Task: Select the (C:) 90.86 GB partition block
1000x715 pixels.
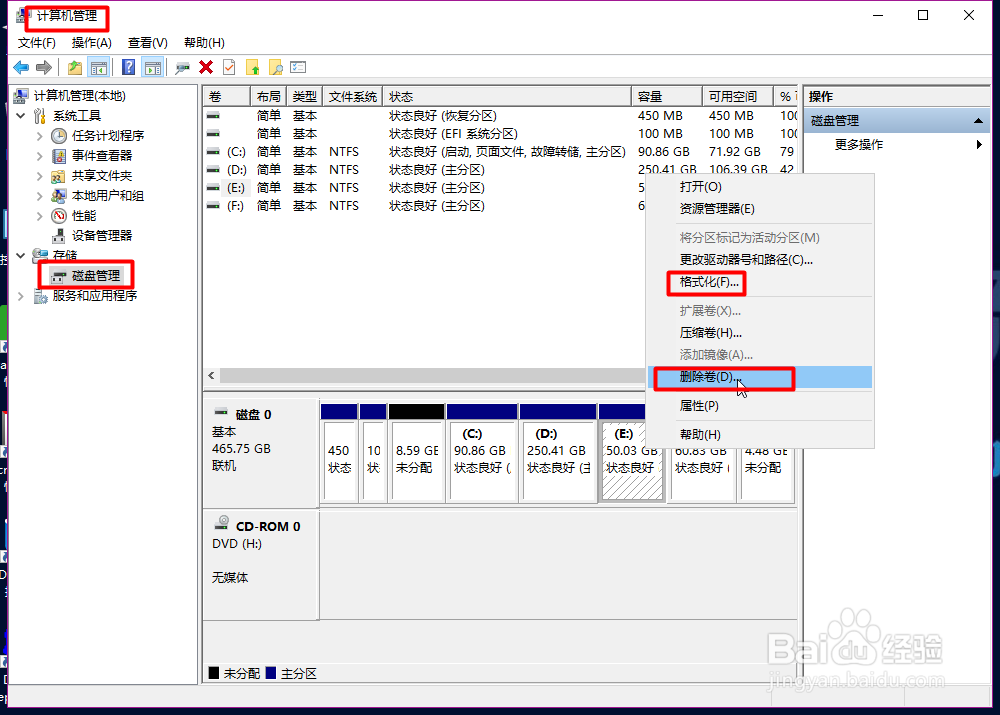Action: [482, 452]
